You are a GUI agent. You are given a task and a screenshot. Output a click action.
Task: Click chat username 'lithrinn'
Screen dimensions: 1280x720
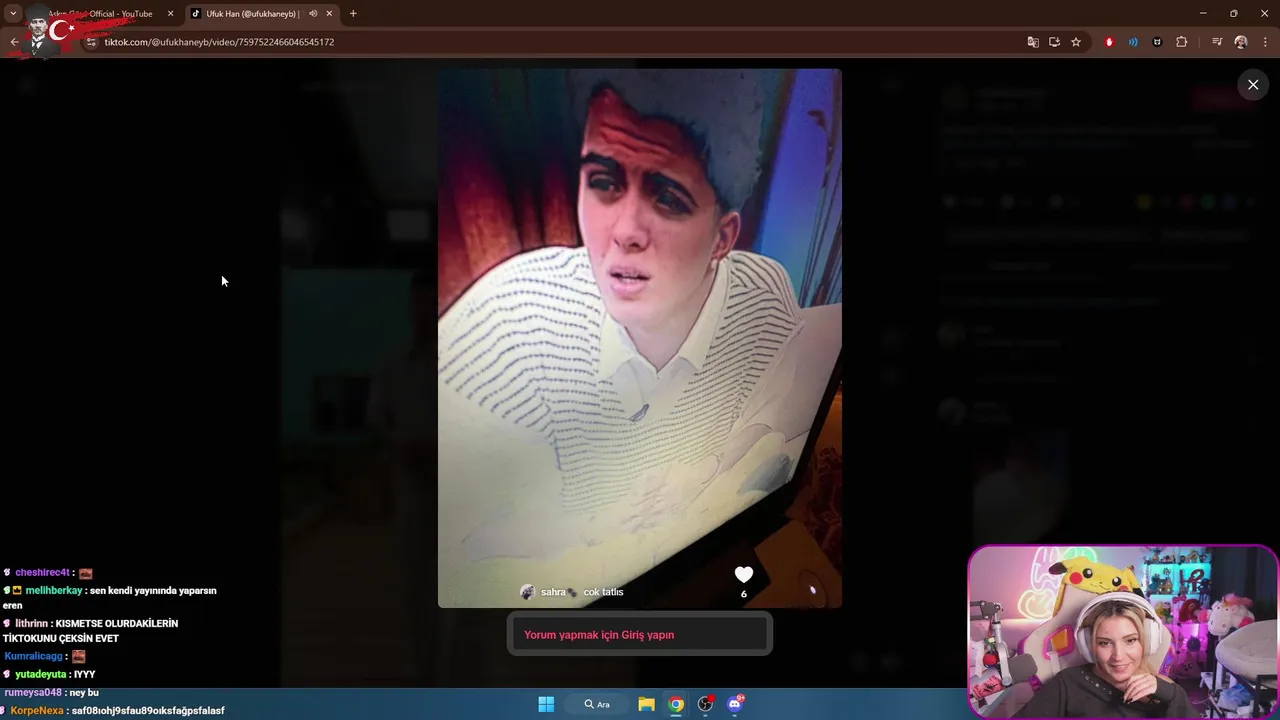click(x=31, y=623)
